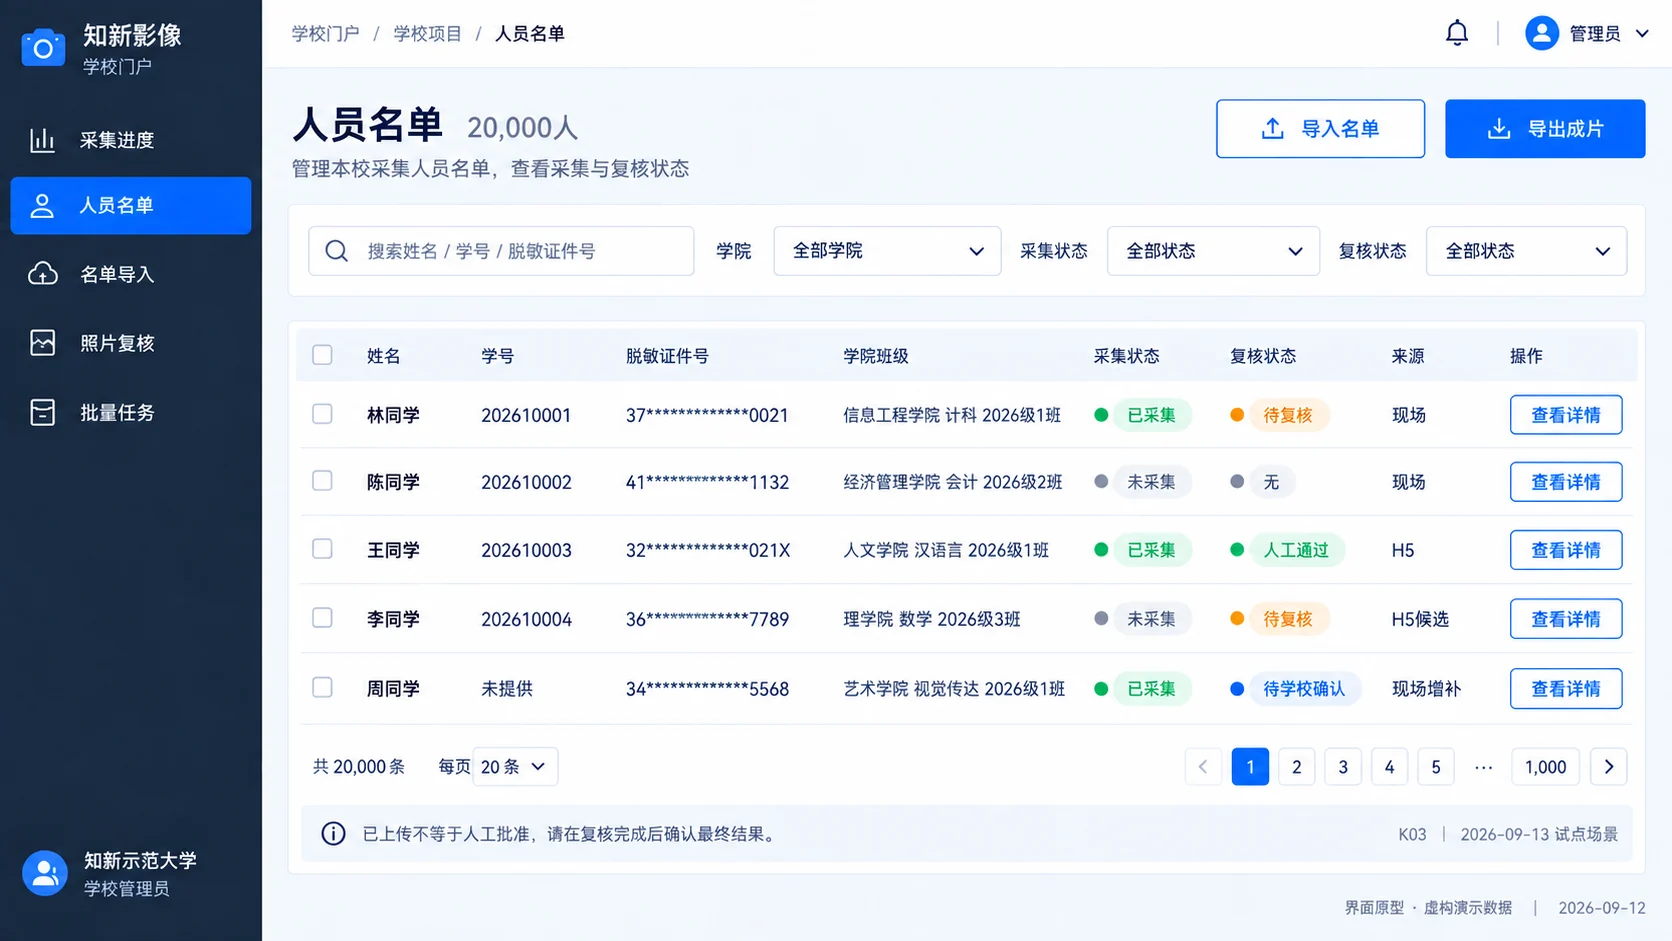Image resolution: width=1672 pixels, height=941 pixels.
Task: Open notifications bell icon
Action: pos(1457,33)
